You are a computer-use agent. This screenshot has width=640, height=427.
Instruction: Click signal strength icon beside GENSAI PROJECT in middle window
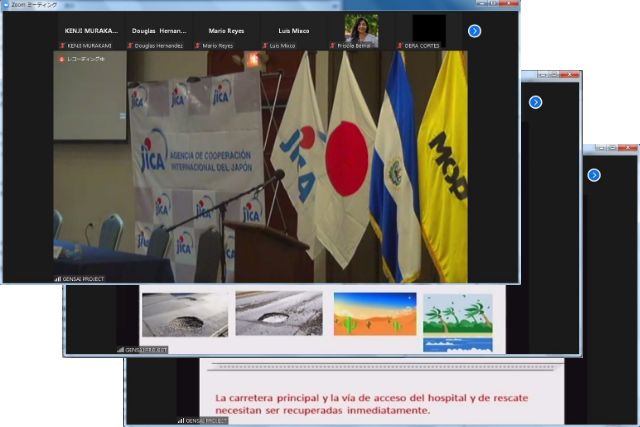120,350
